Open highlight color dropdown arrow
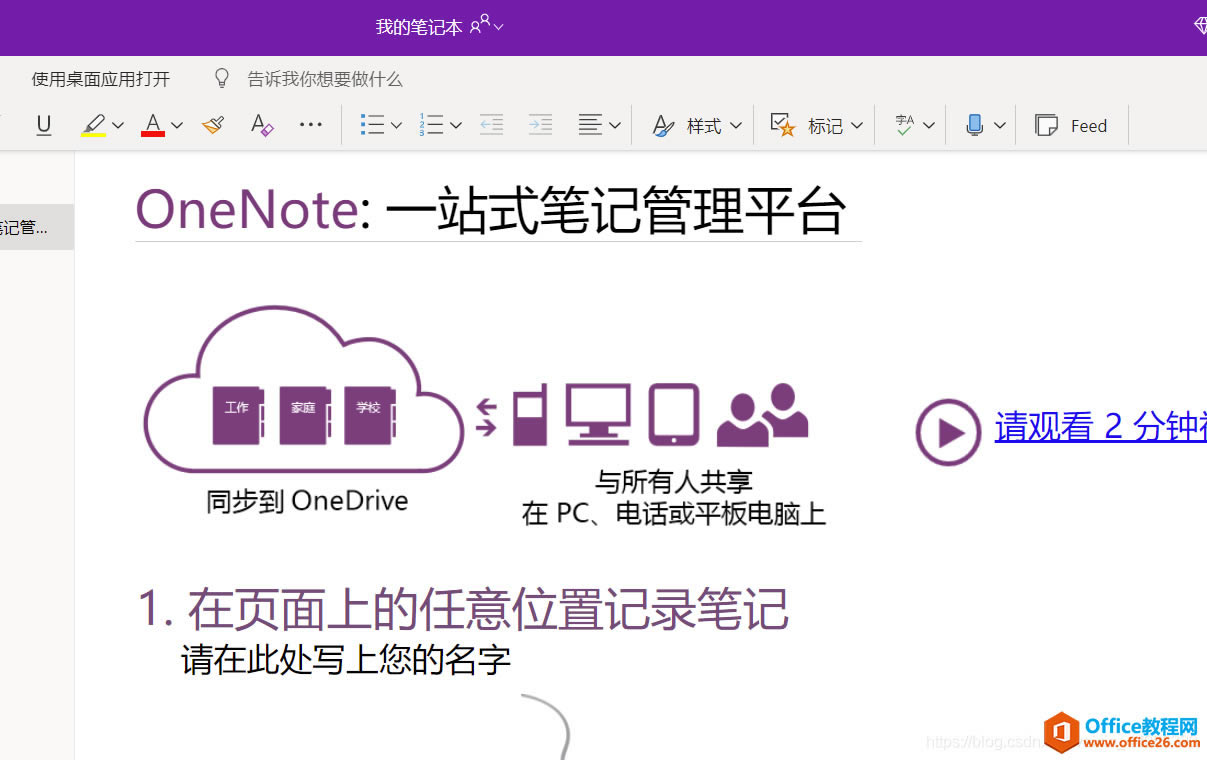 click(118, 126)
